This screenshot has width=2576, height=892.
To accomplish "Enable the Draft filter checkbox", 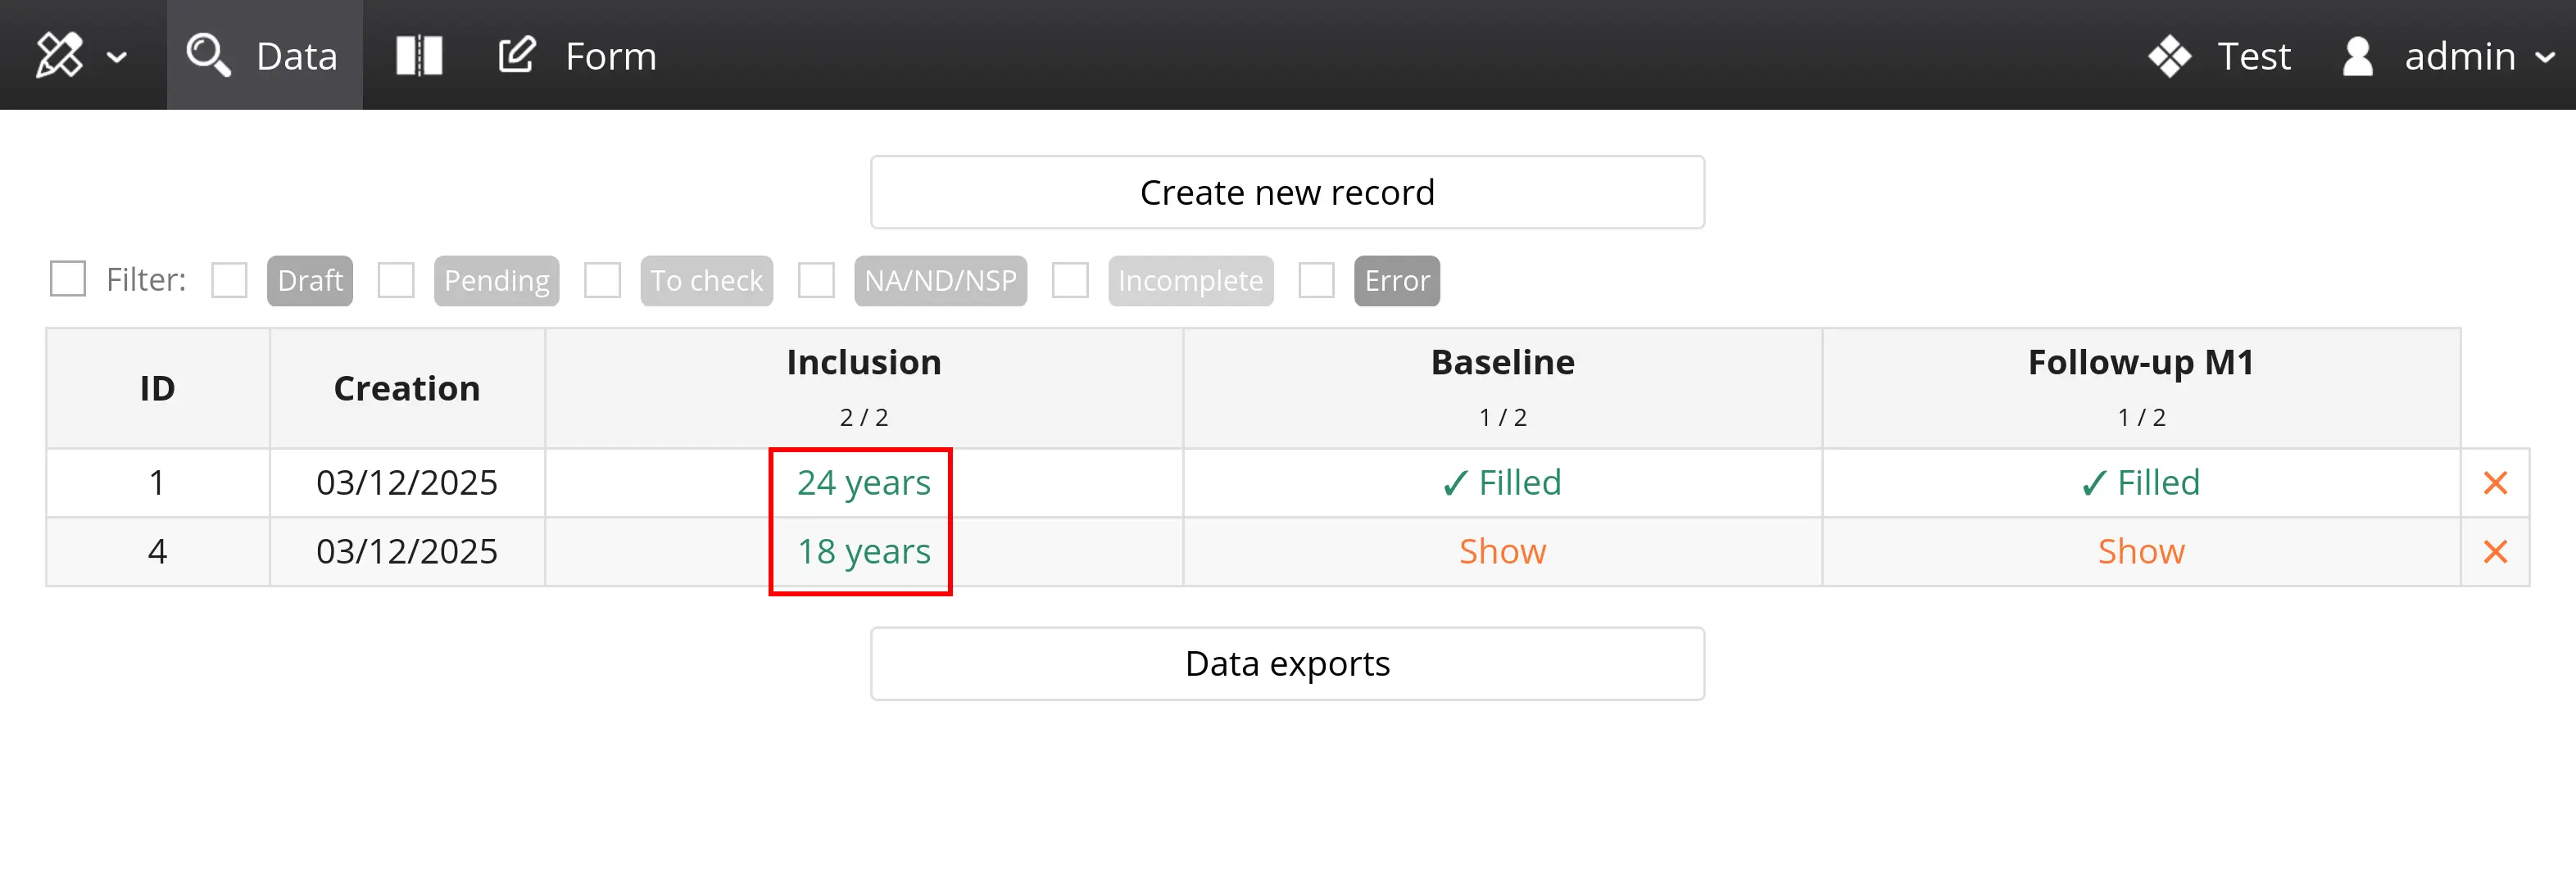I will click(x=229, y=281).
